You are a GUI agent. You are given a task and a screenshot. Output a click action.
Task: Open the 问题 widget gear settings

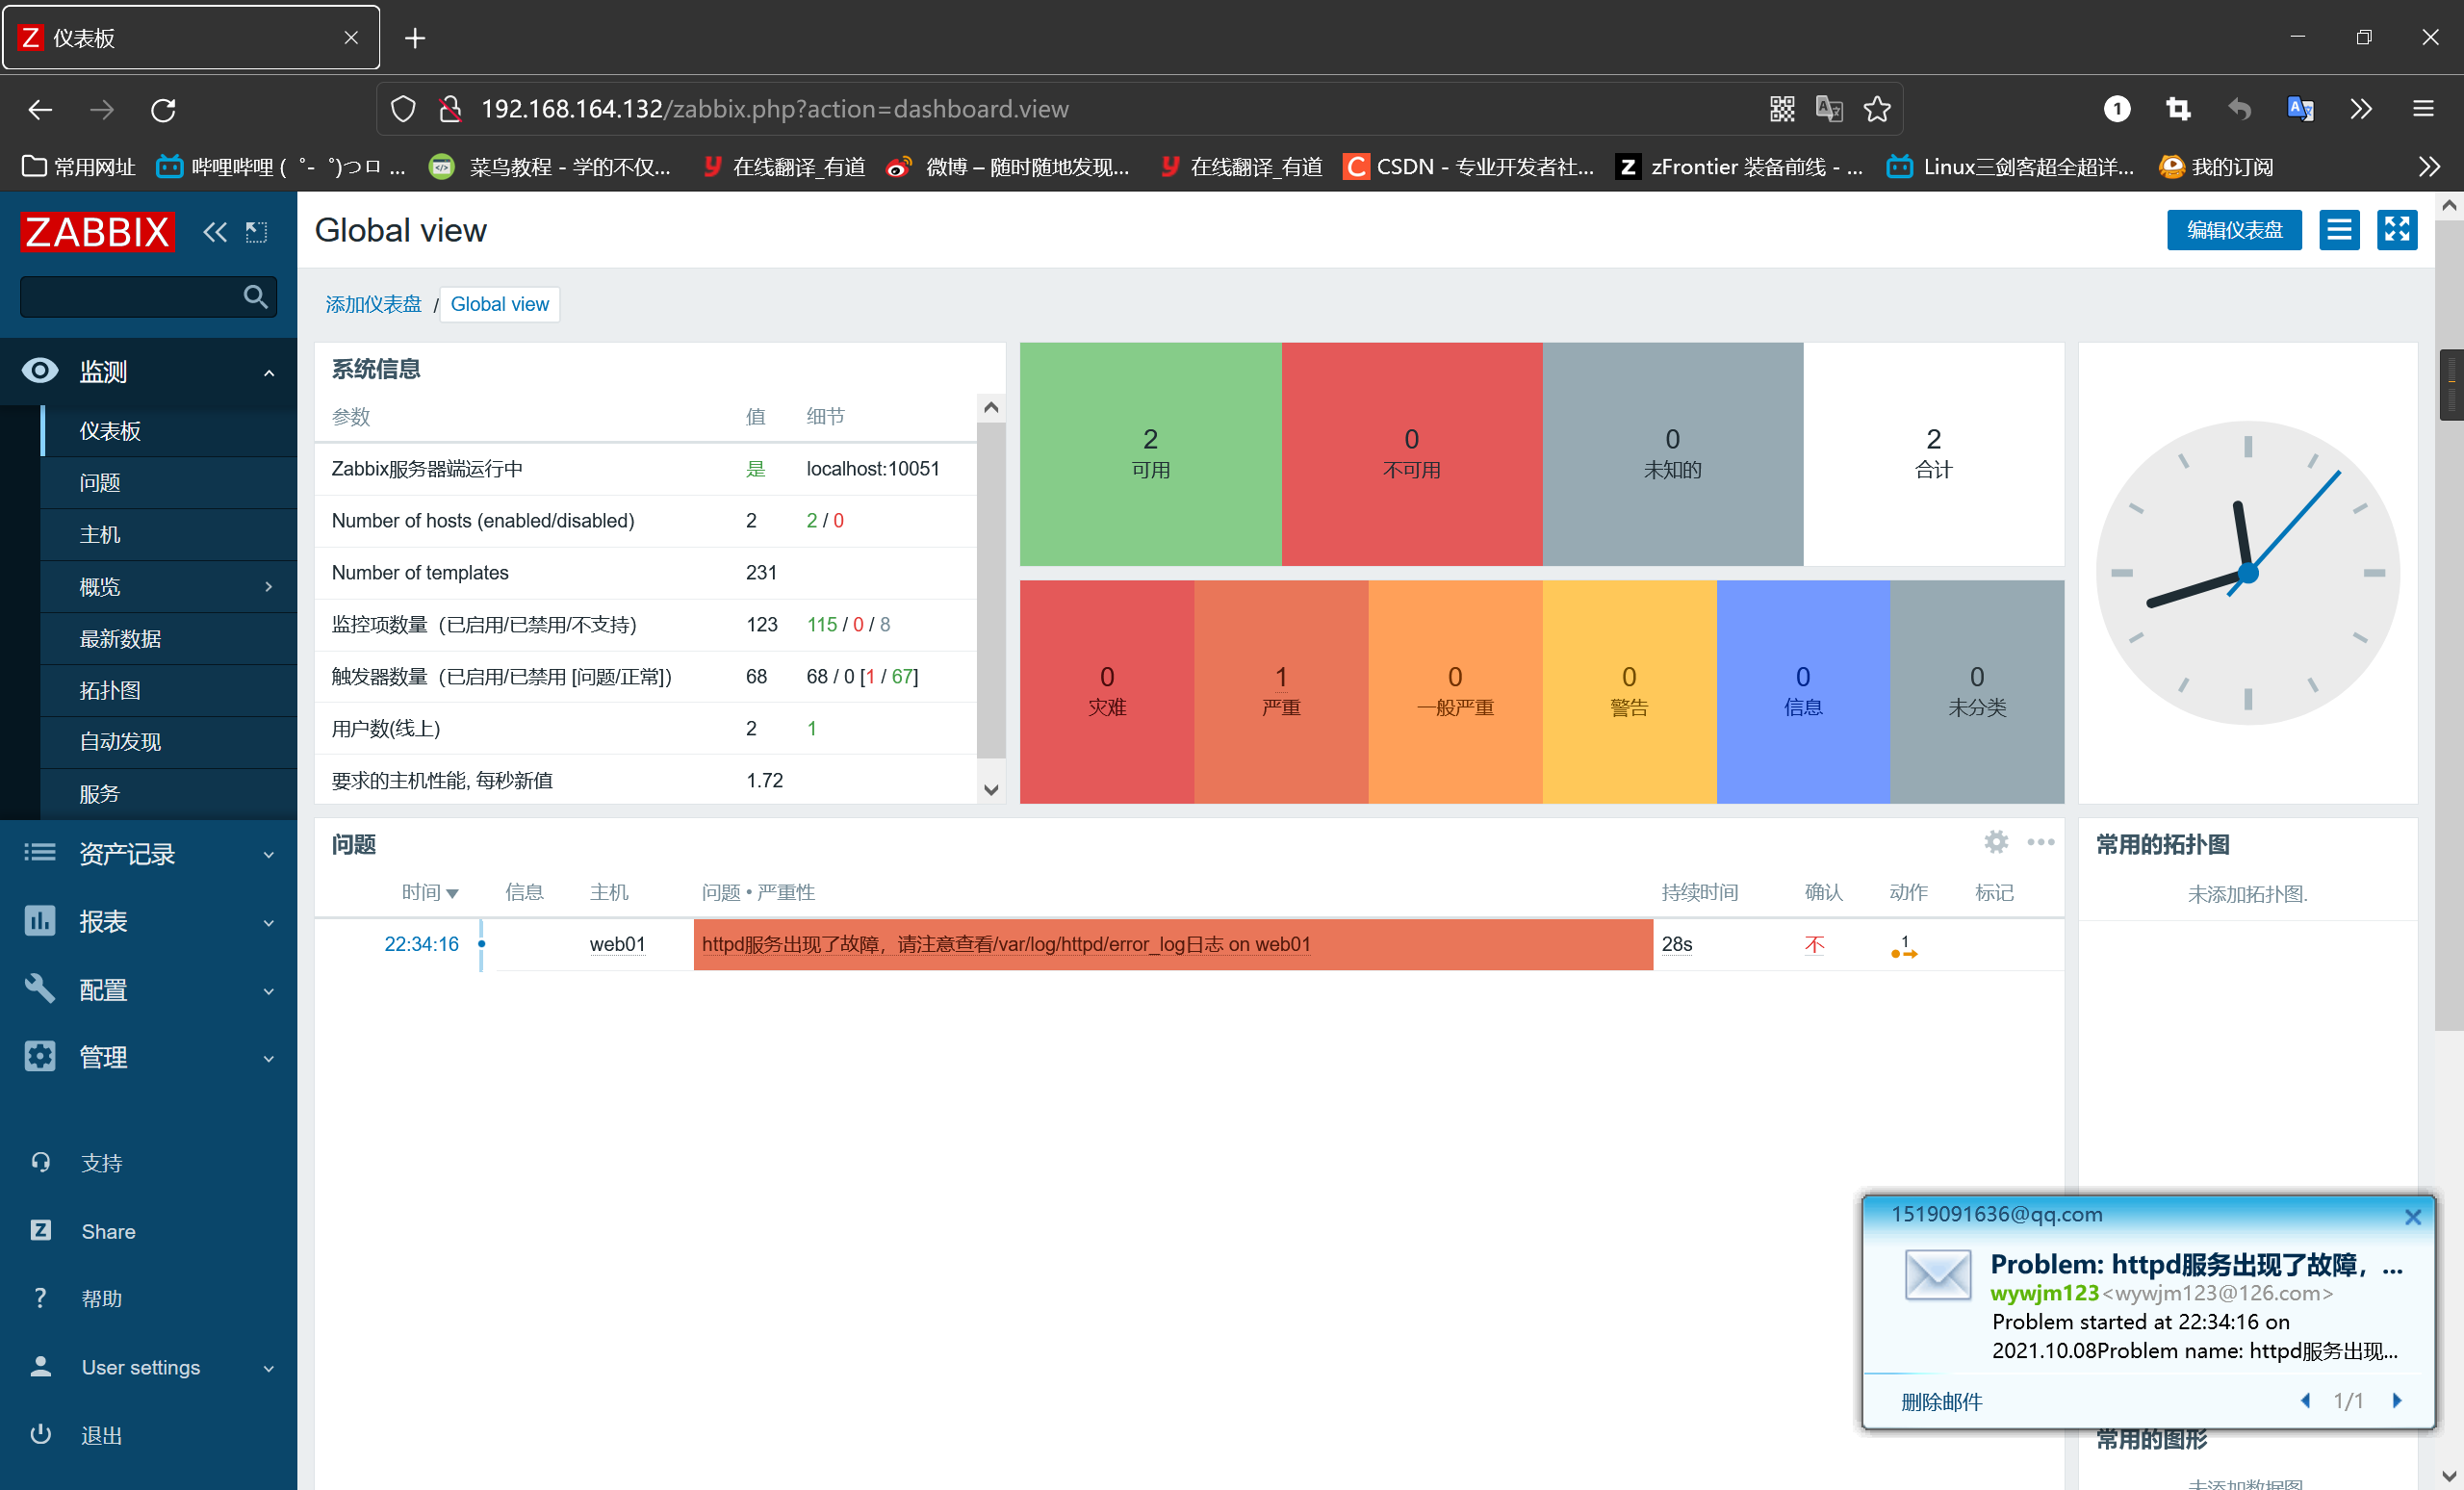tap(1995, 842)
